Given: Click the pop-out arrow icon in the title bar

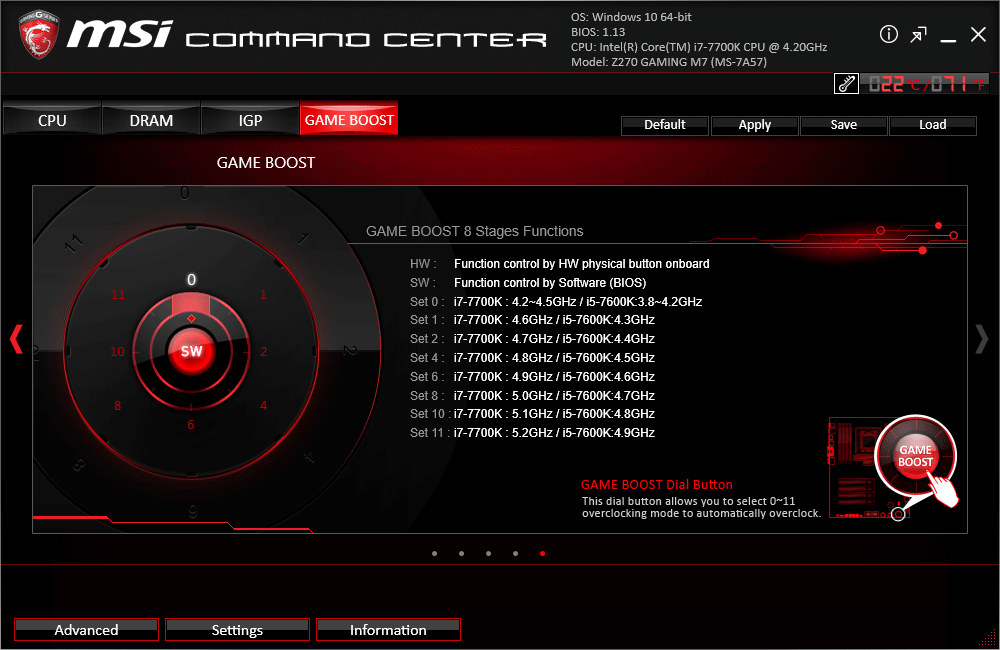Looking at the screenshot, I should 918,34.
